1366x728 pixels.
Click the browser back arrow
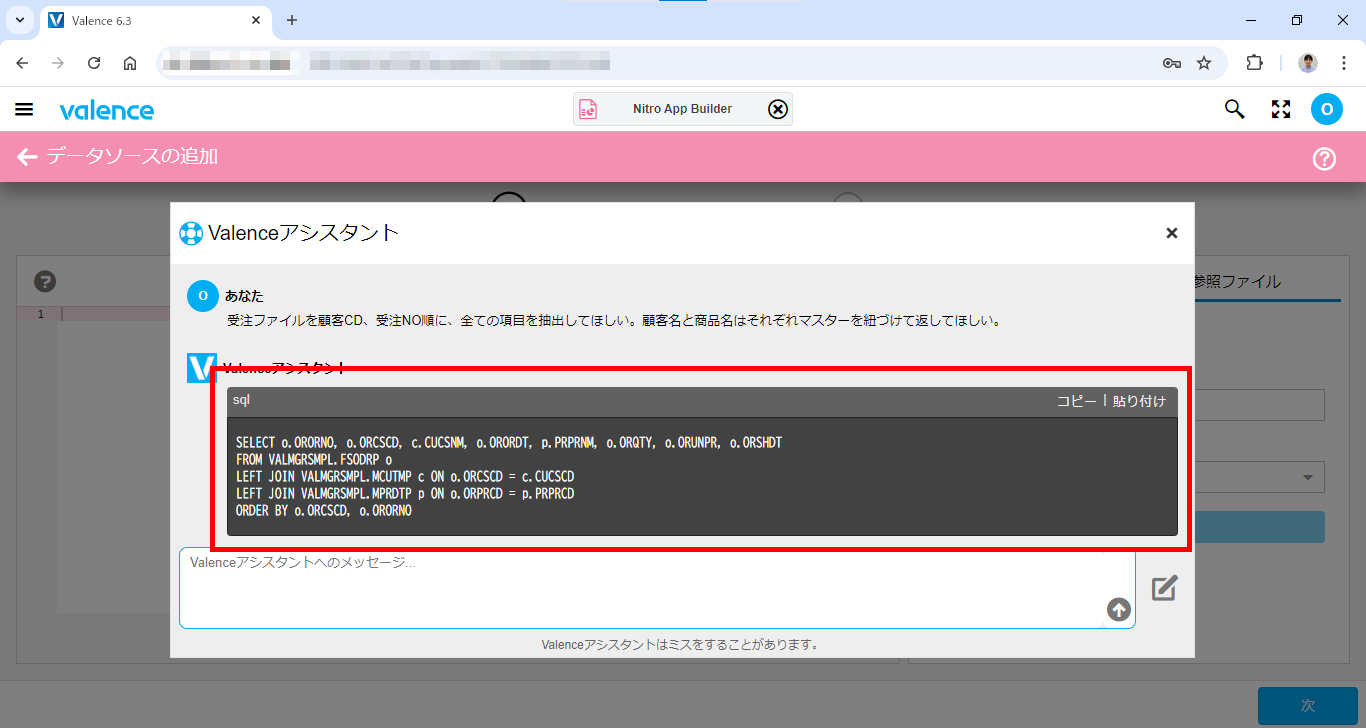pos(22,63)
